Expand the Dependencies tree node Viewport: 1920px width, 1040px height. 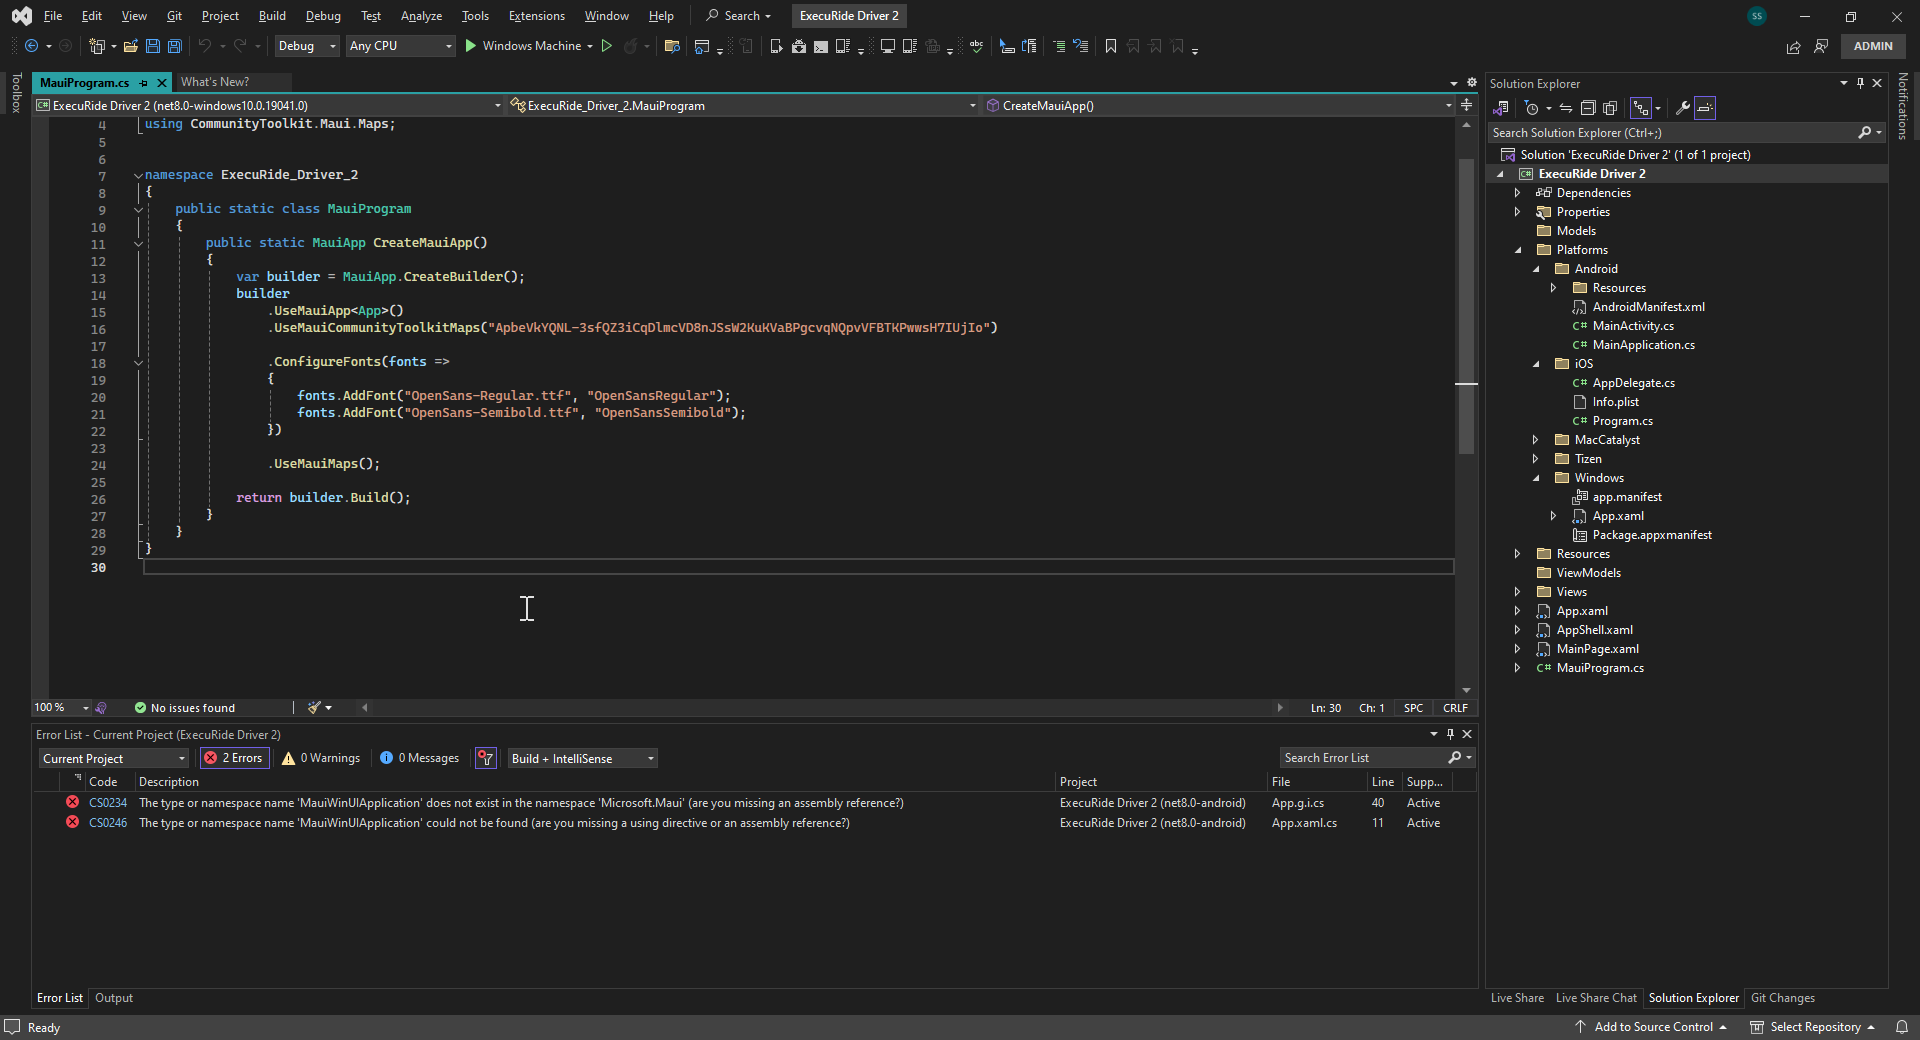pyautogui.click(x=1517, y=193)
